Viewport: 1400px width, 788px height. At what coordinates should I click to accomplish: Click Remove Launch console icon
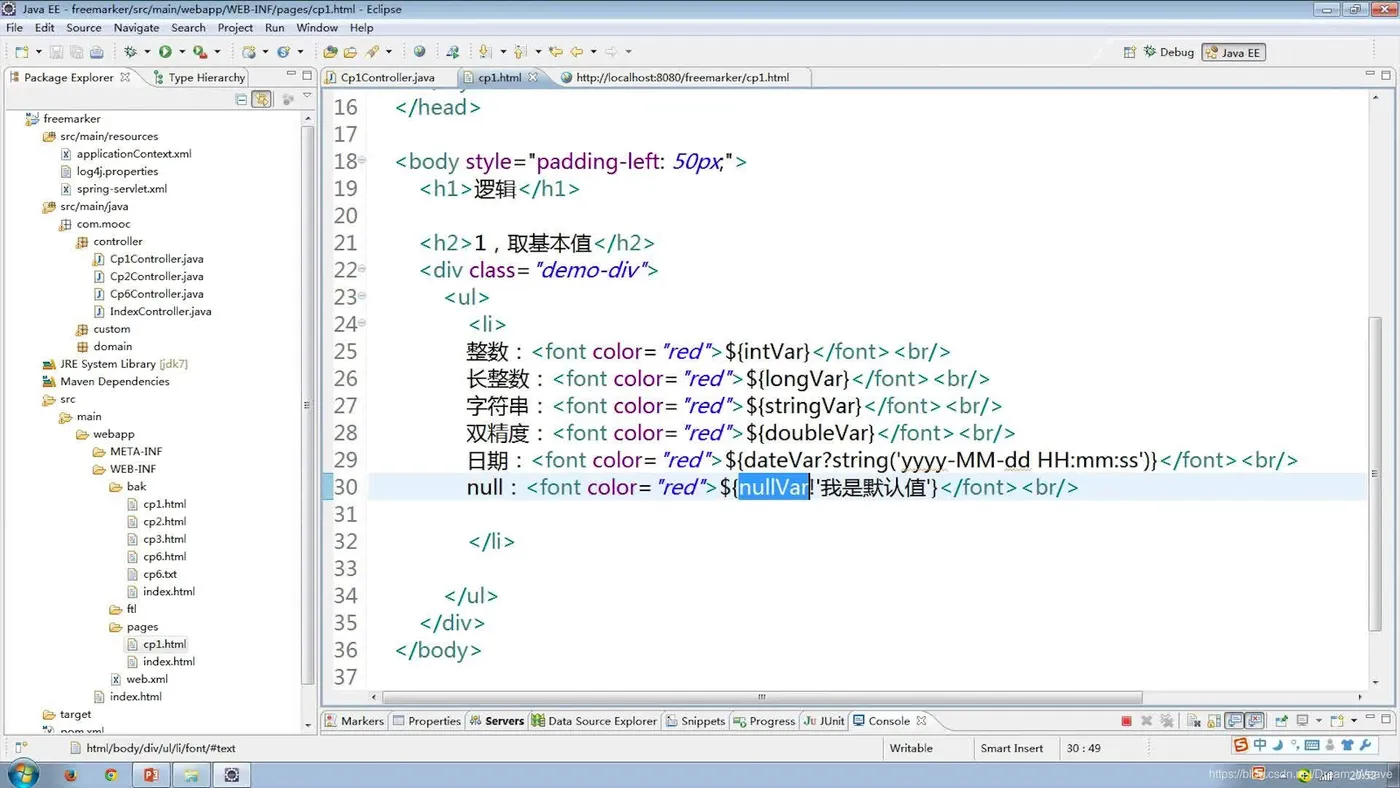pos(1147,720)
